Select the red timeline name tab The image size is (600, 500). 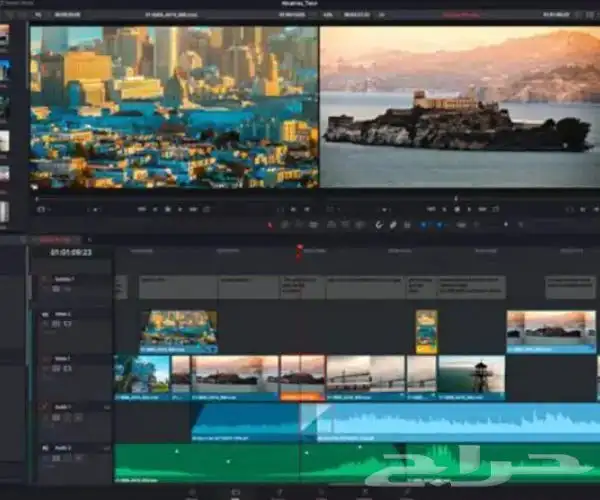(56, 240)
